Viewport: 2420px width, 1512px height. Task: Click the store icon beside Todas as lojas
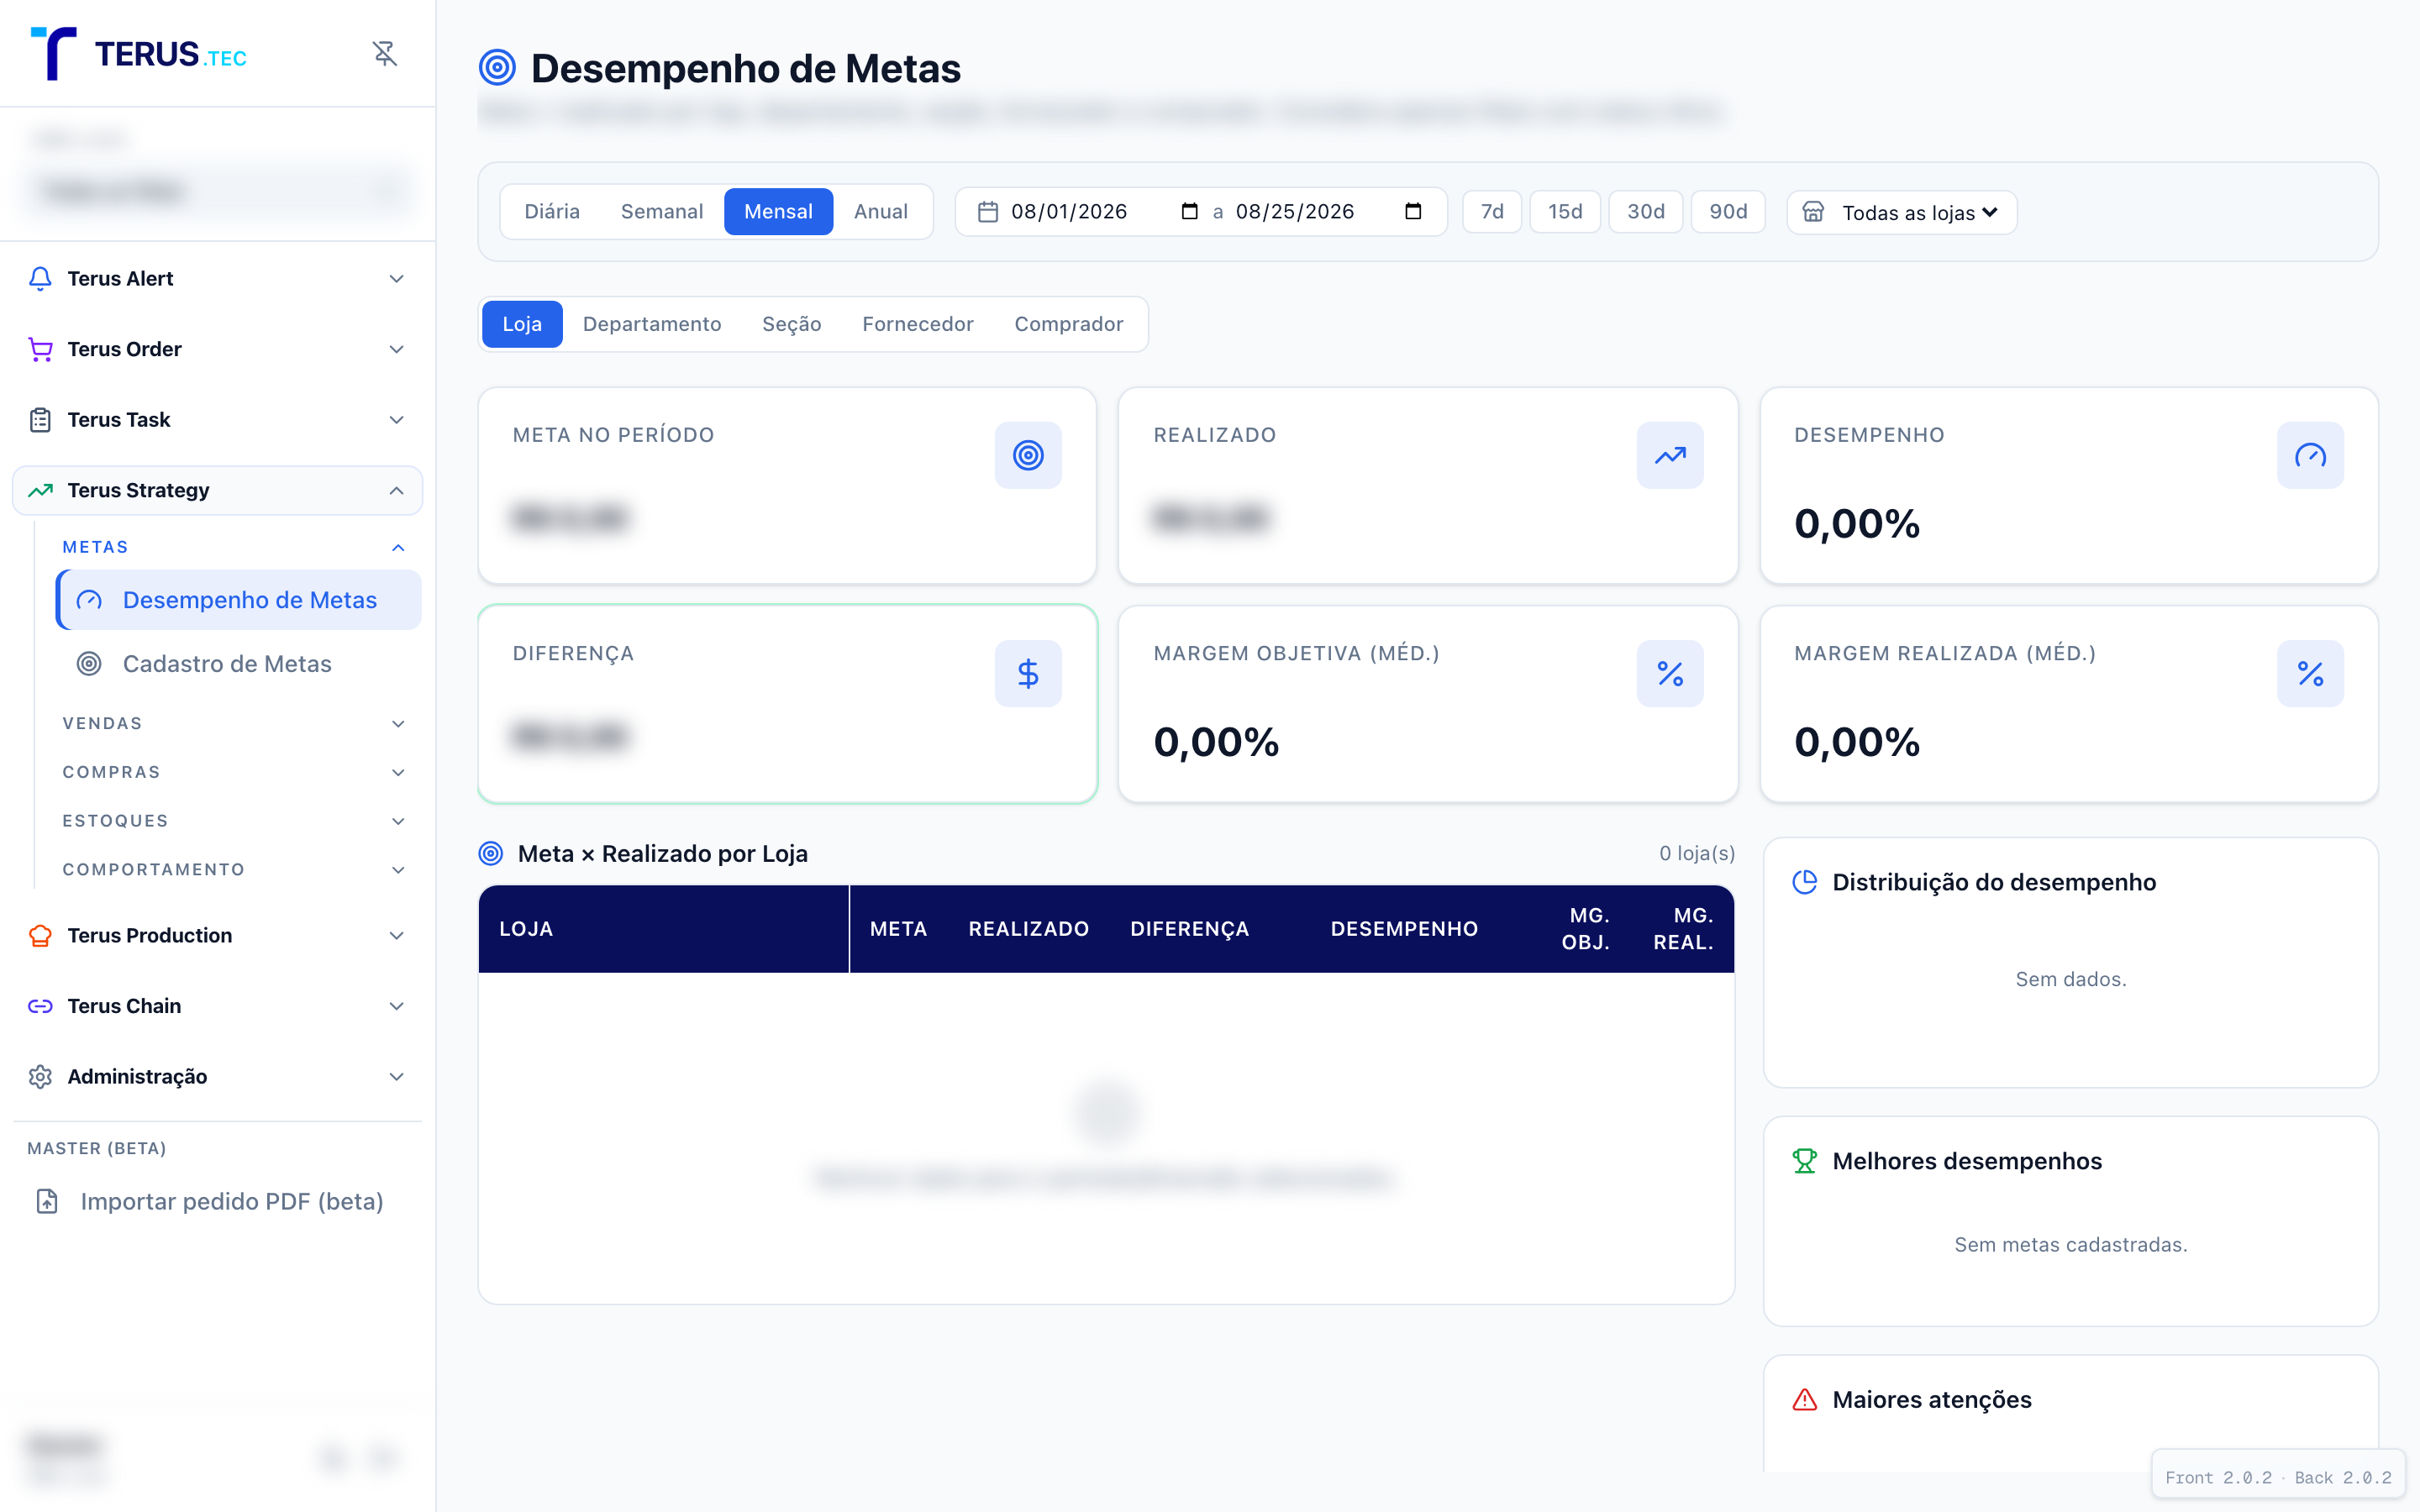(1813, 212)
